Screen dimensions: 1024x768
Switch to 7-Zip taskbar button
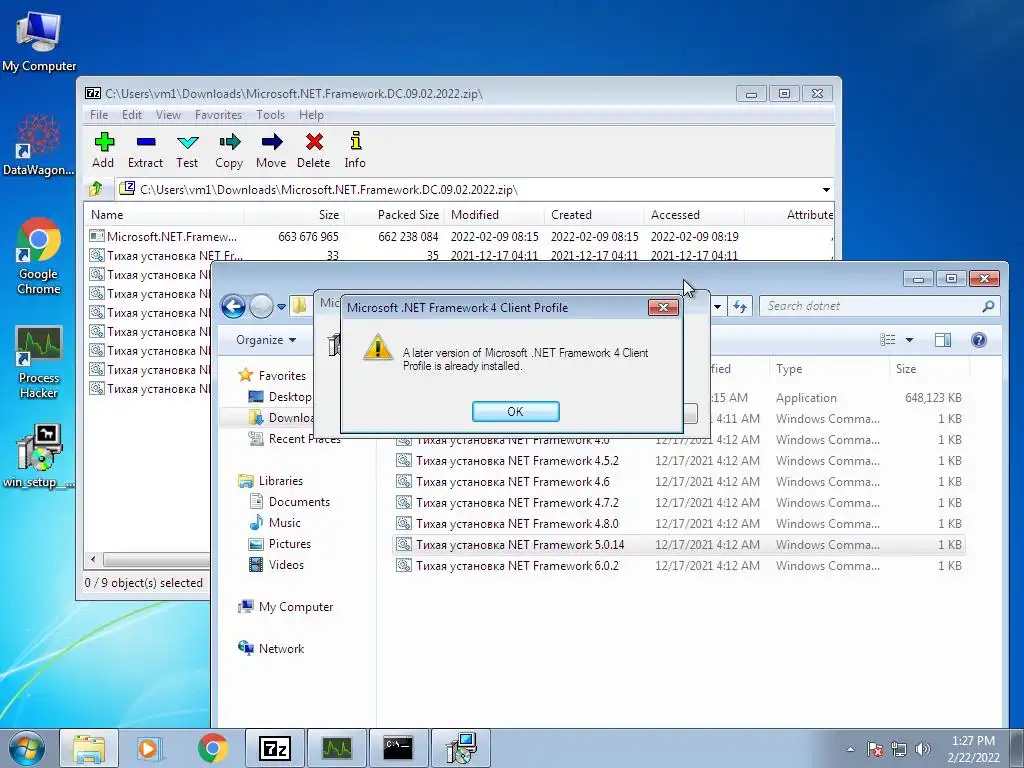click(274, 748)
